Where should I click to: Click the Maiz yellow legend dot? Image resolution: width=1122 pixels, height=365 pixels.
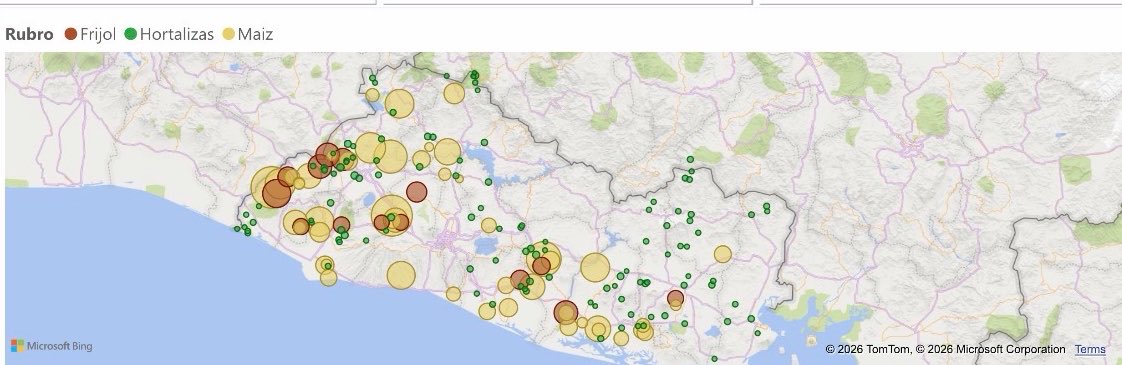pyautogui.click(x=229, y=34)
